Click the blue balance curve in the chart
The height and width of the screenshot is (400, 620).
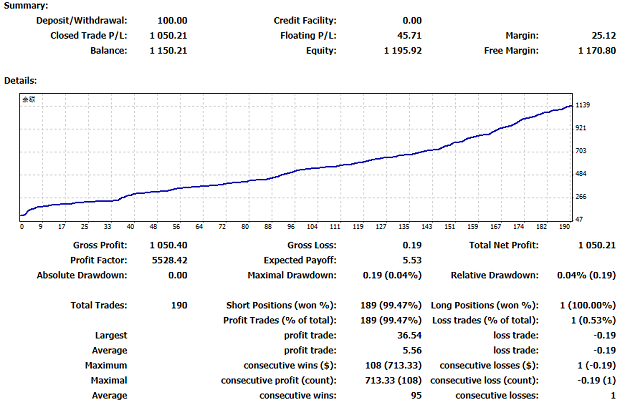point(300,175)
